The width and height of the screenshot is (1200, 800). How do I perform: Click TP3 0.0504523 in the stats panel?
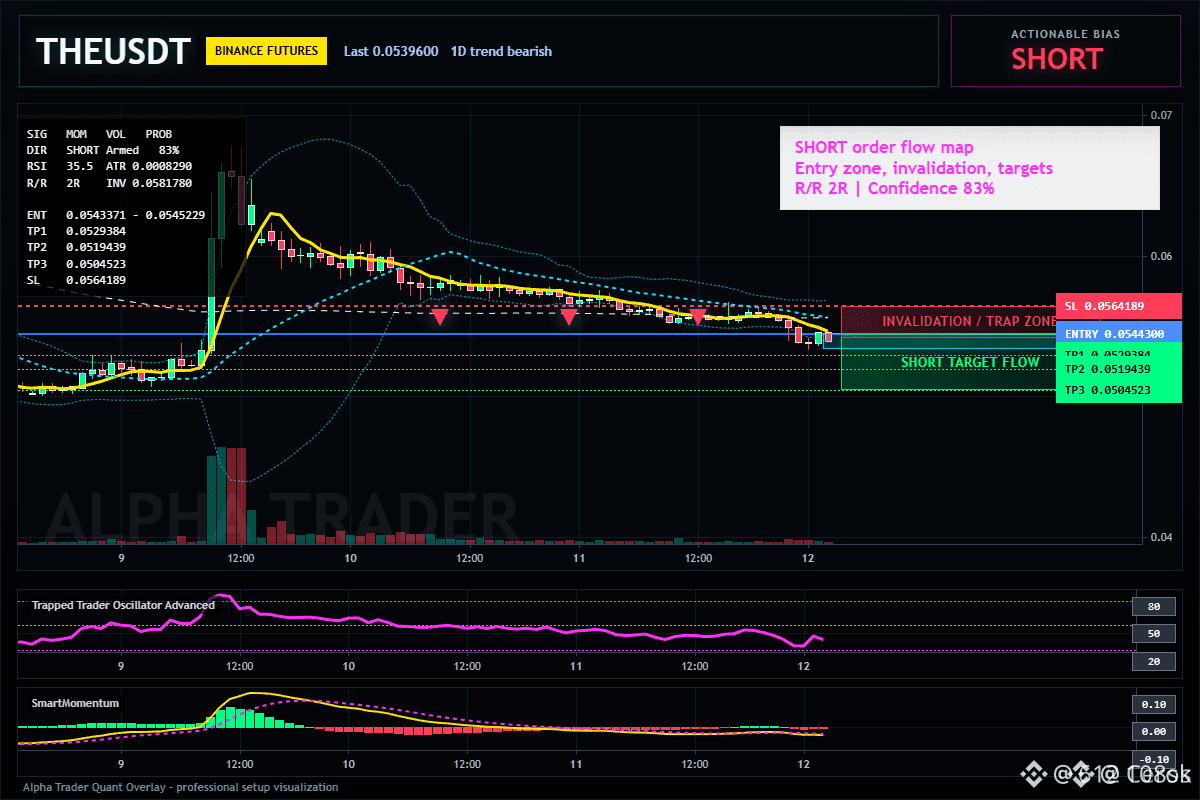pos(76,264)
